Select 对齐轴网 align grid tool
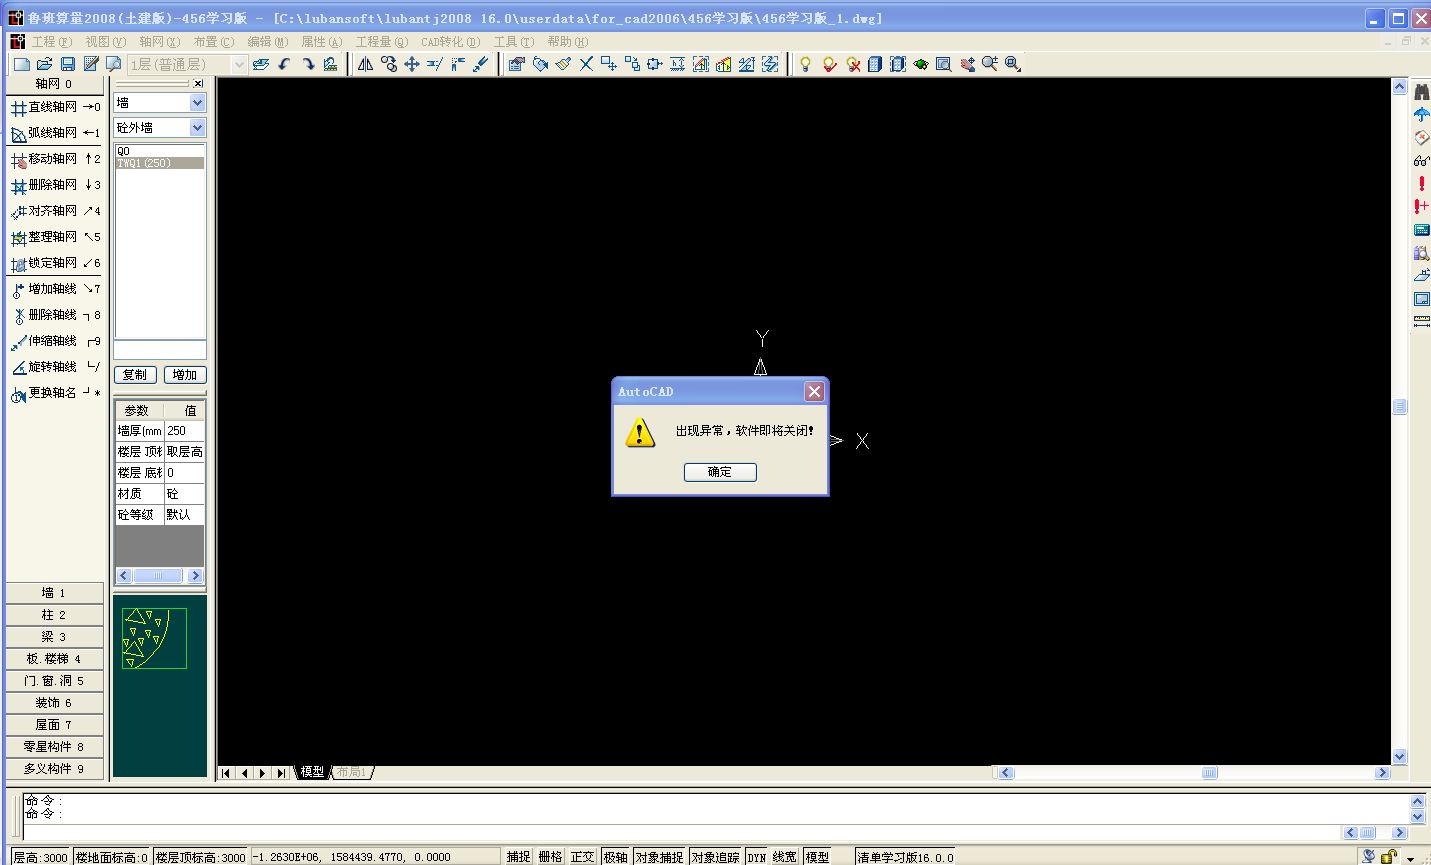The height and width of the screenshot is (865, 1431). 55,211
